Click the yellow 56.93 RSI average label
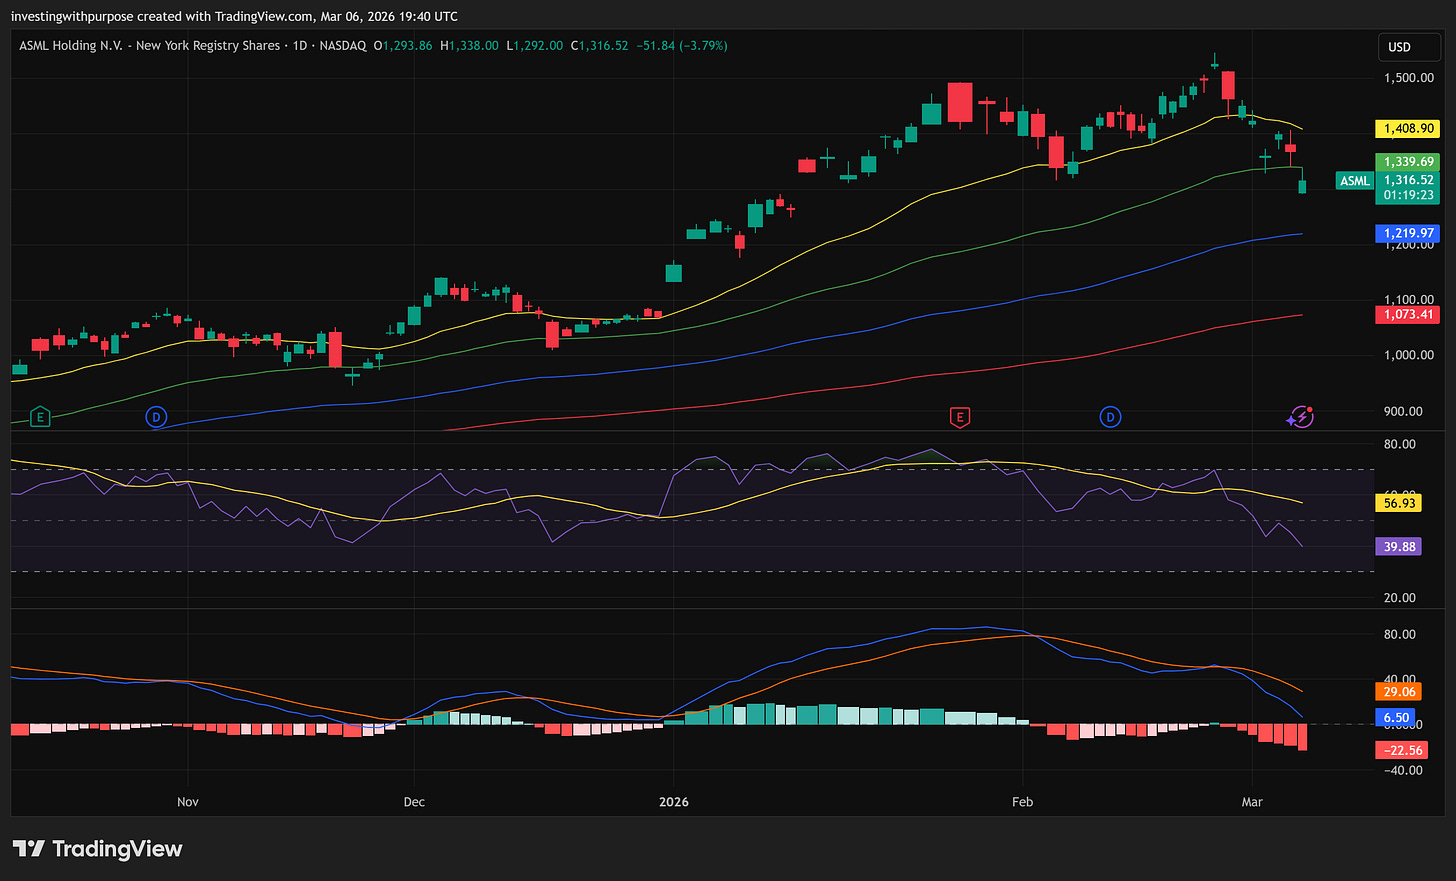Screen dimensions: 1456x881 click(1399, 503)
